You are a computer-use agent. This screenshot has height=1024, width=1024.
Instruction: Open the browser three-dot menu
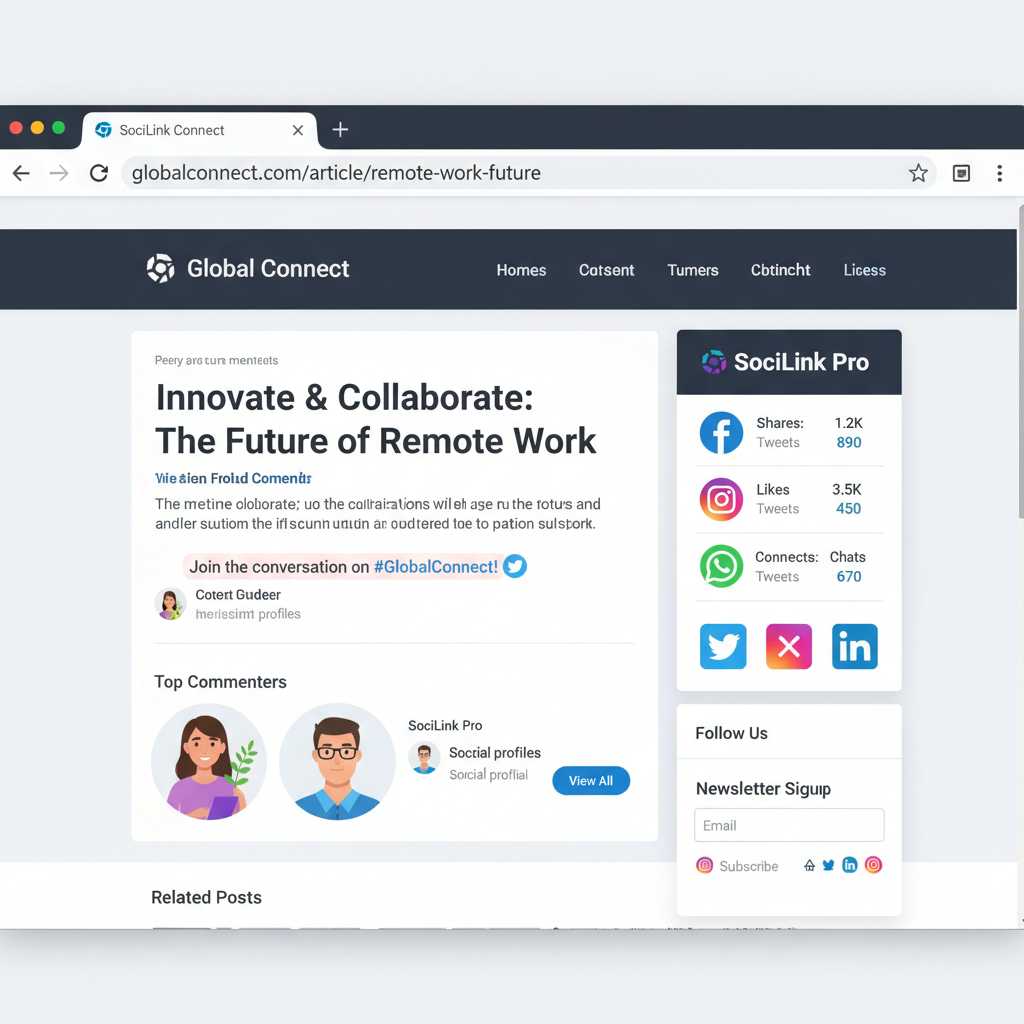click(x=999, y=173)
